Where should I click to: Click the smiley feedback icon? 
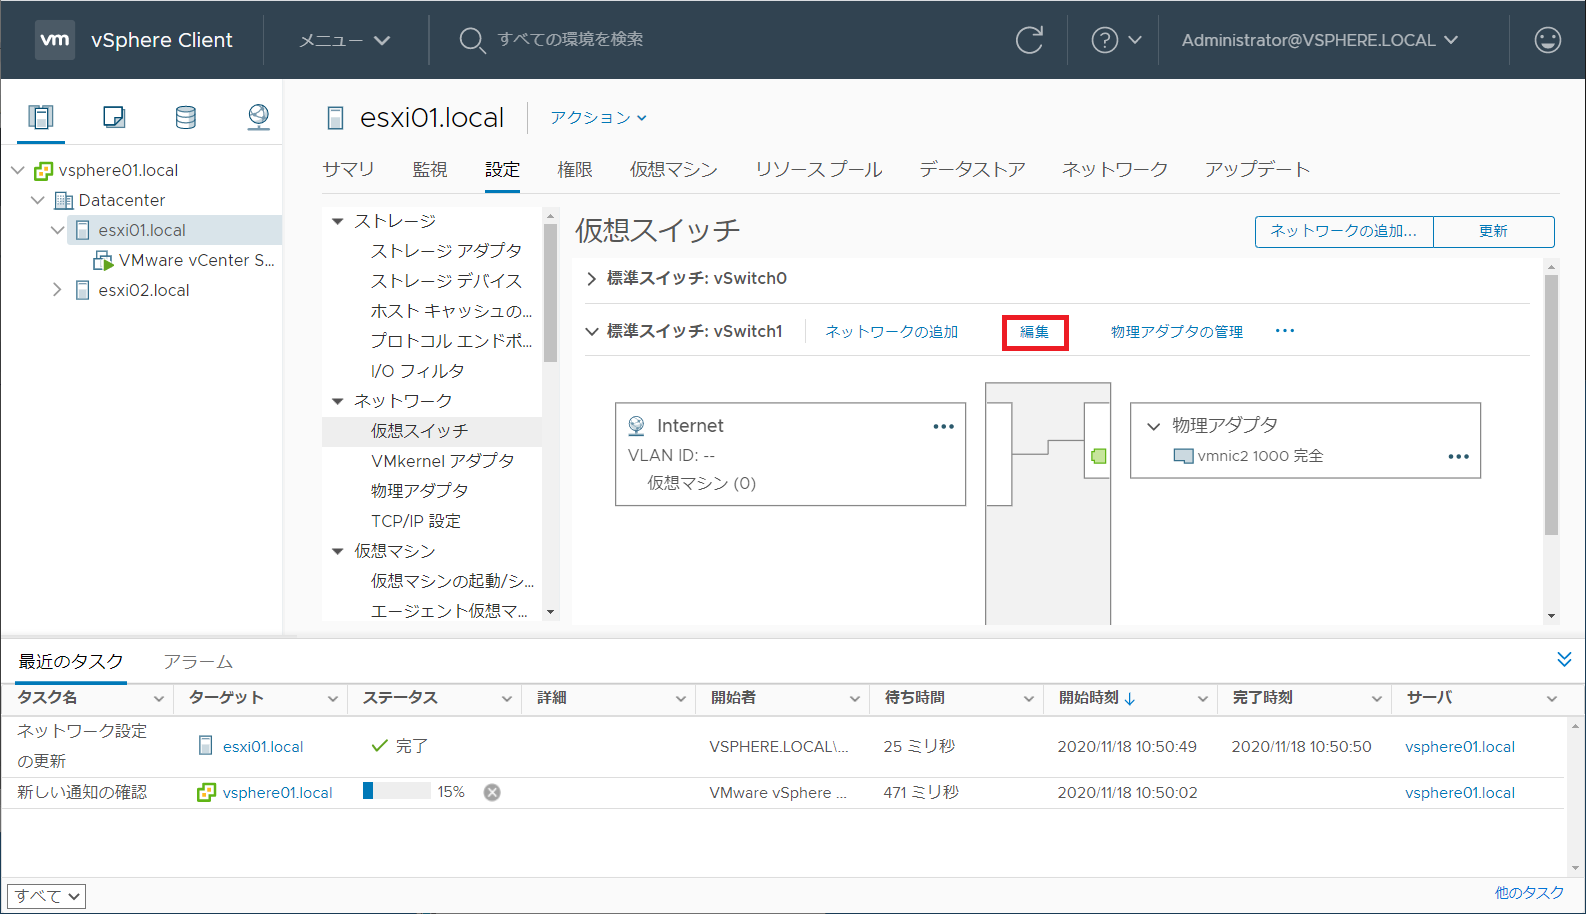click(x=1547, y=40)
